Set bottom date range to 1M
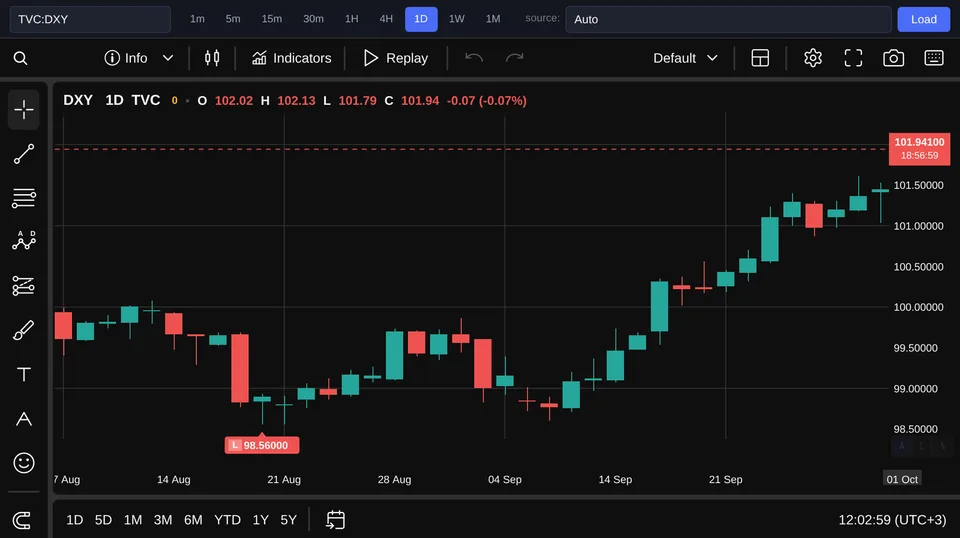This screenshot has height=538, width=960. pyautogui.click(x=133, y=520)
